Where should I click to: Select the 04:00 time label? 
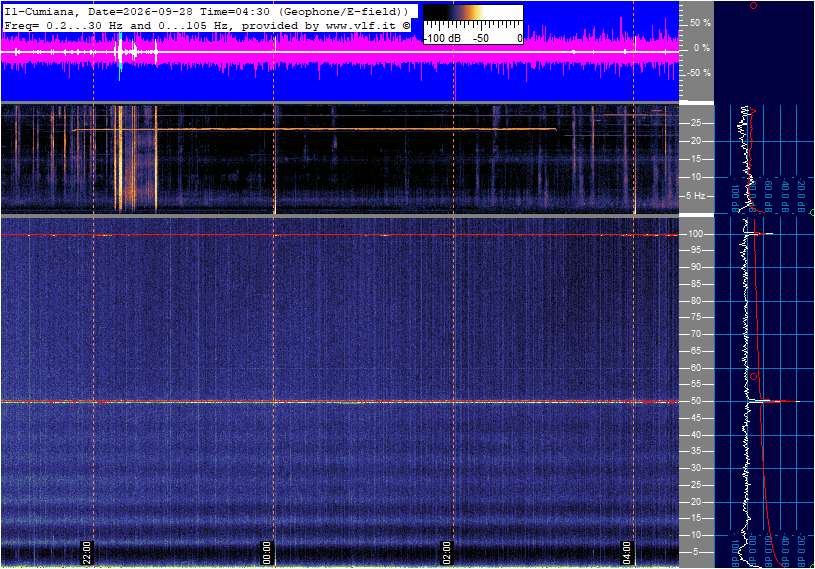(x=626, y=552)
